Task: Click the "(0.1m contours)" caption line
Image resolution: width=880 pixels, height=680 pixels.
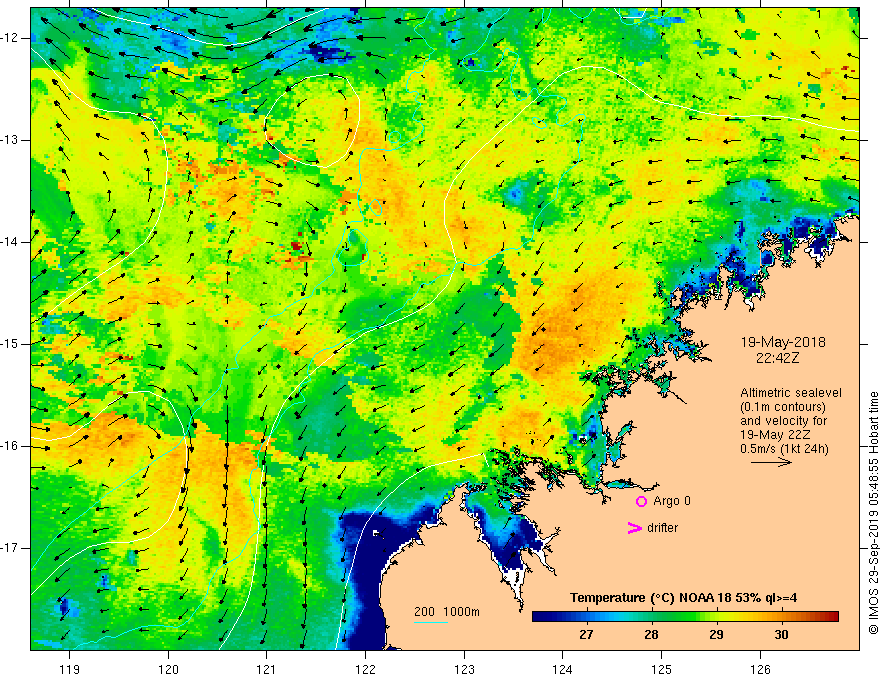Action: [783, 407]
